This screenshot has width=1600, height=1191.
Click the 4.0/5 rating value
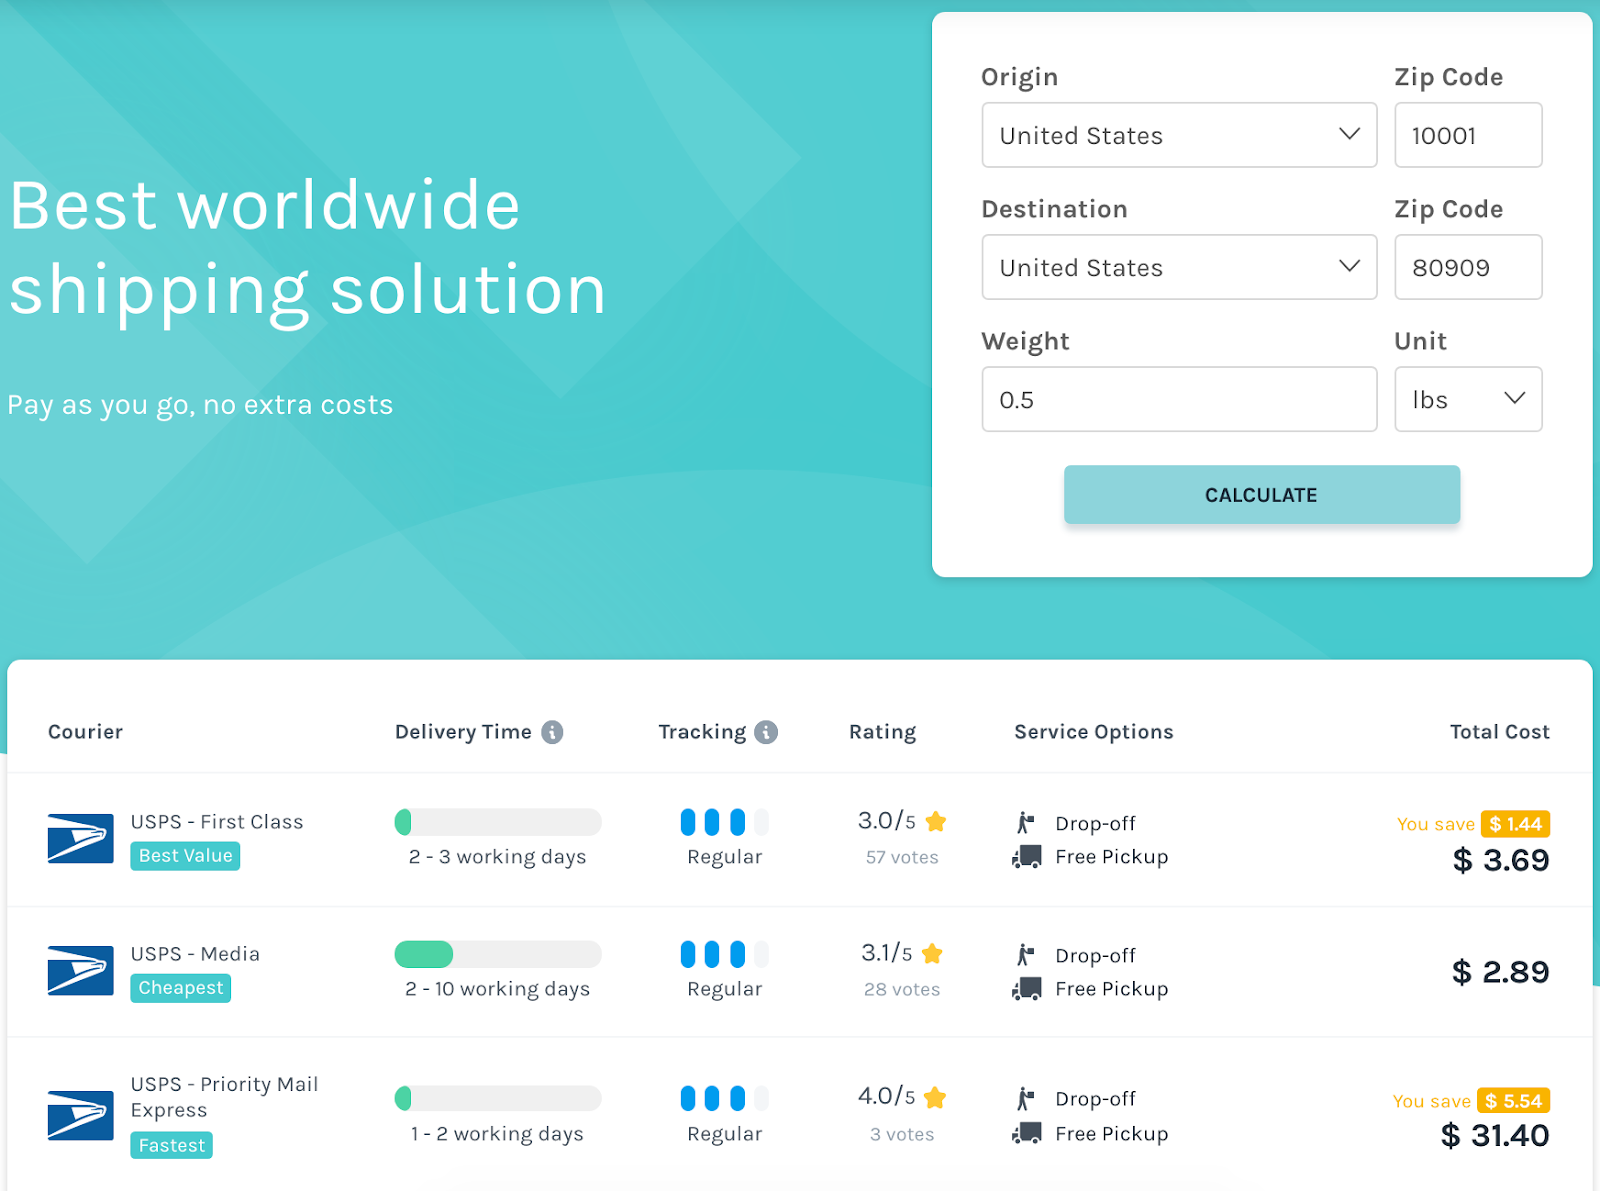tap(887, 1097)
